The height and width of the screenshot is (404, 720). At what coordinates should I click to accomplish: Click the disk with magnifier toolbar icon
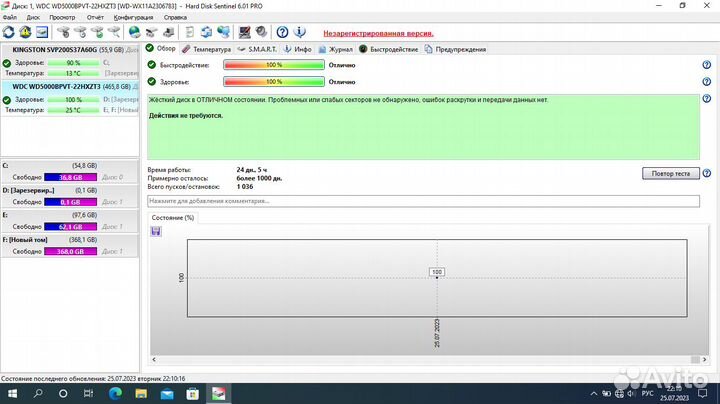click(x=114, y=32)
